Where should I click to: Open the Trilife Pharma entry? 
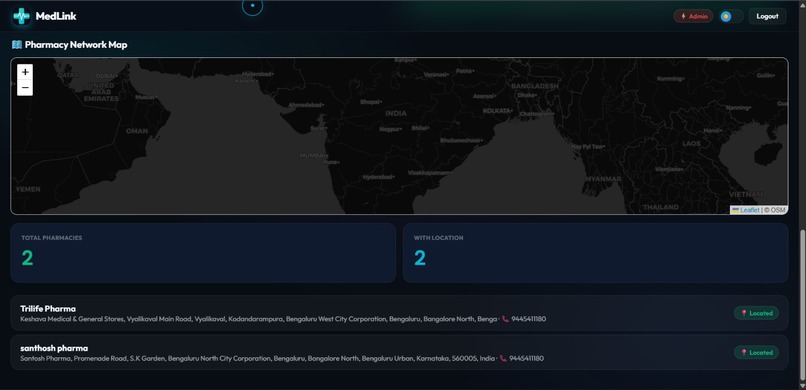(399, 313)
